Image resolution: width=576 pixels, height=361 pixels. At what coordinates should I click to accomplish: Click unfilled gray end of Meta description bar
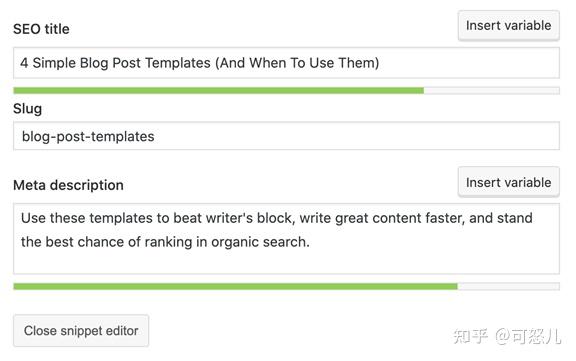pyautogui.click(x=508, y=286)
